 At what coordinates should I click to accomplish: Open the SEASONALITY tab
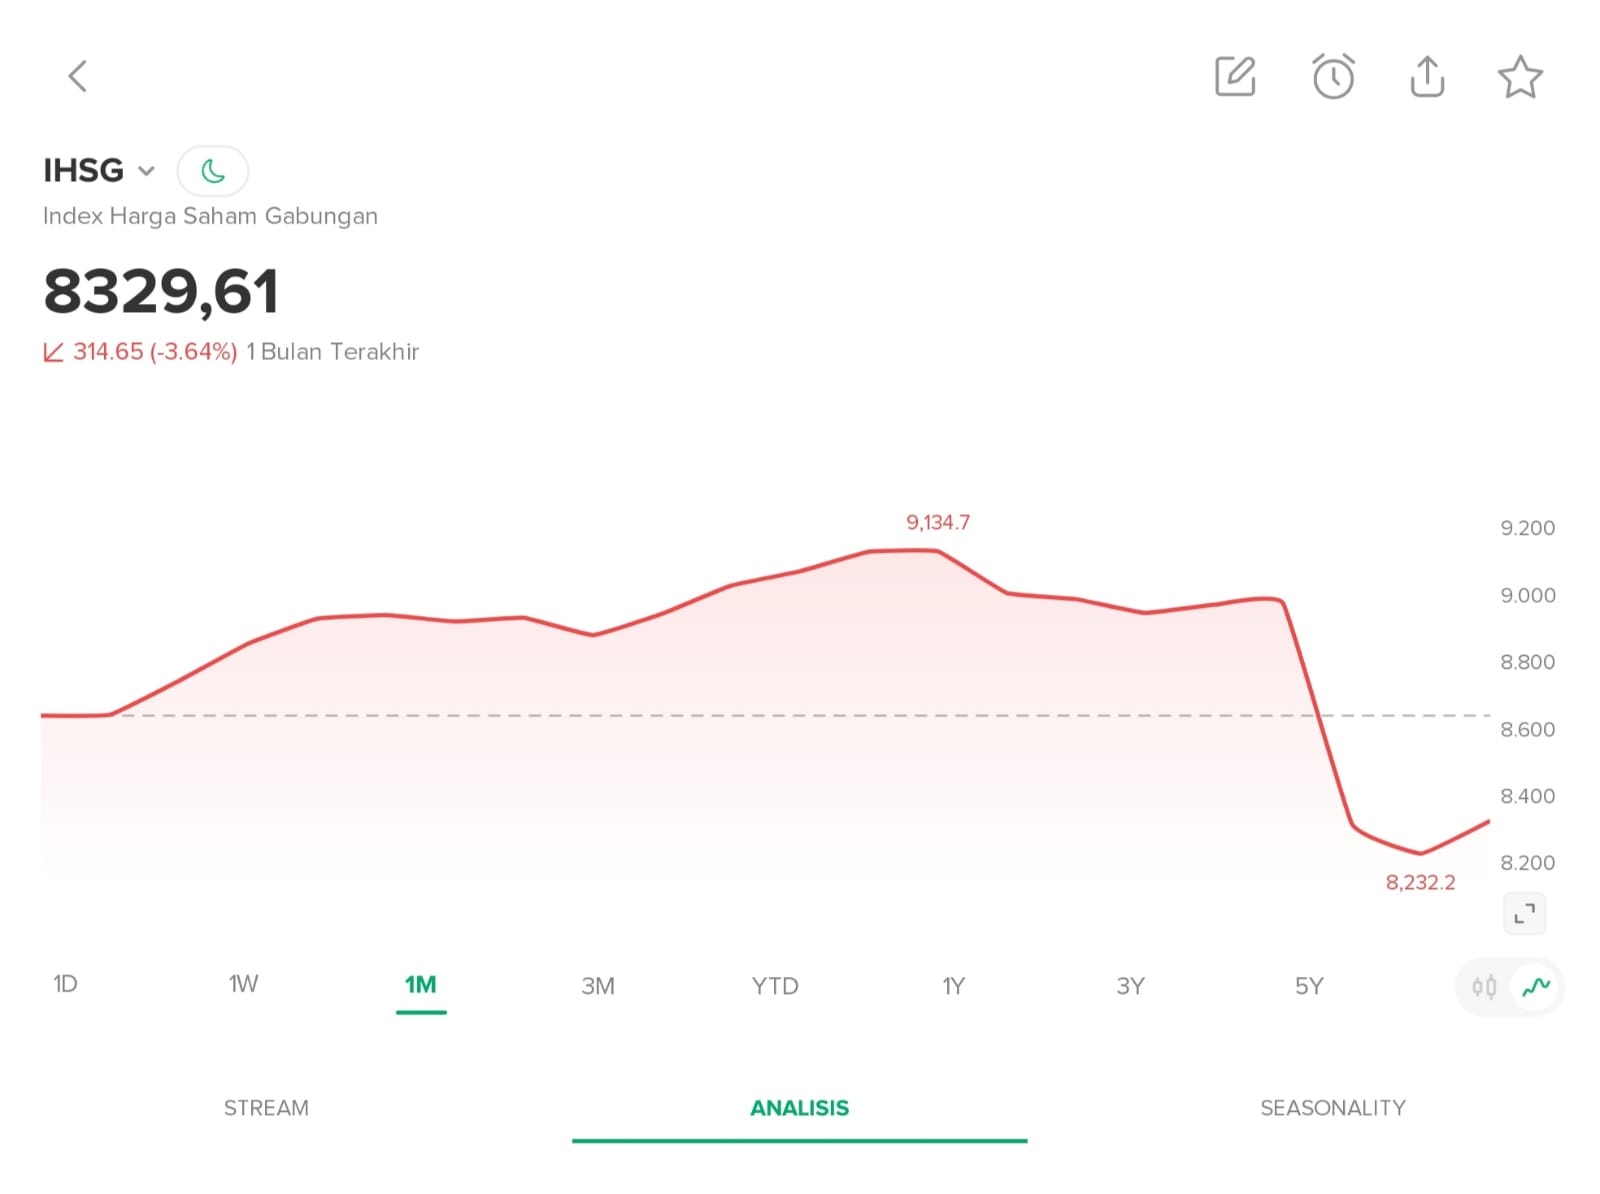1332,1107
